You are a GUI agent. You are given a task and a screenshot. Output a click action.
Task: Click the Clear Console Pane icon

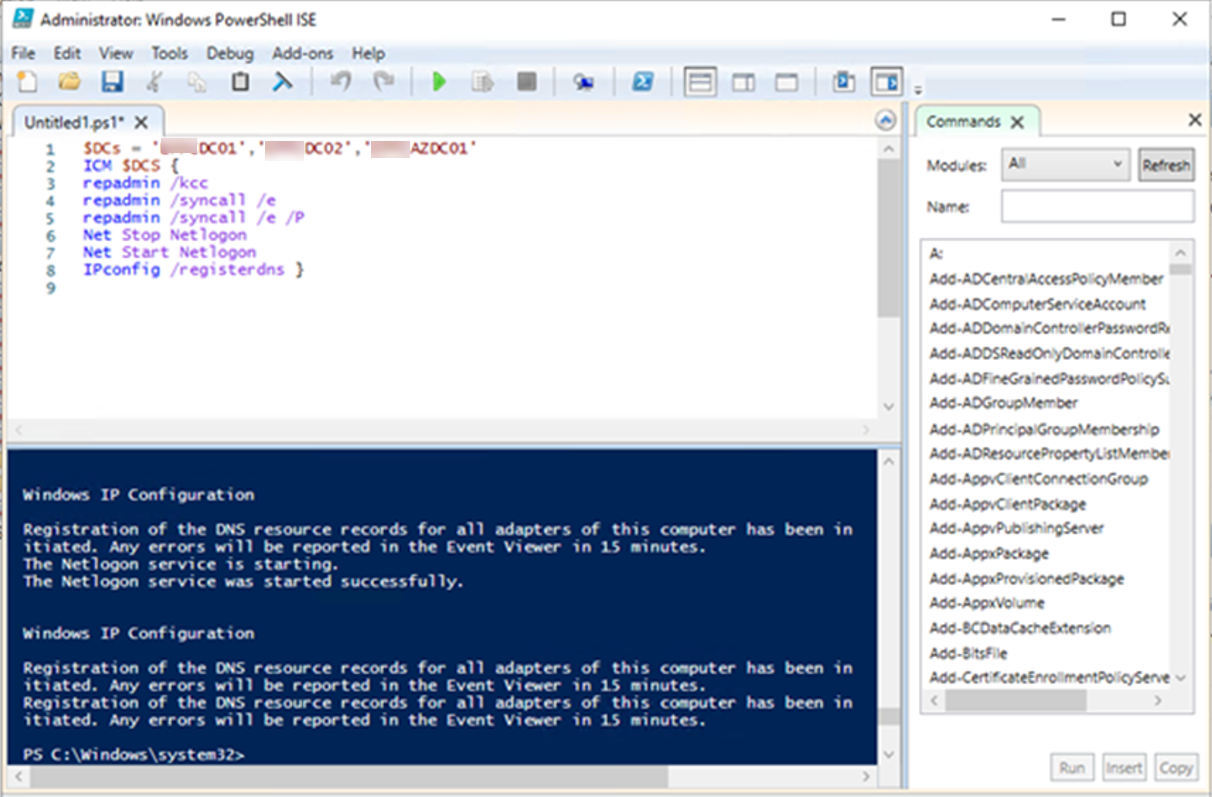coord(283,83)
